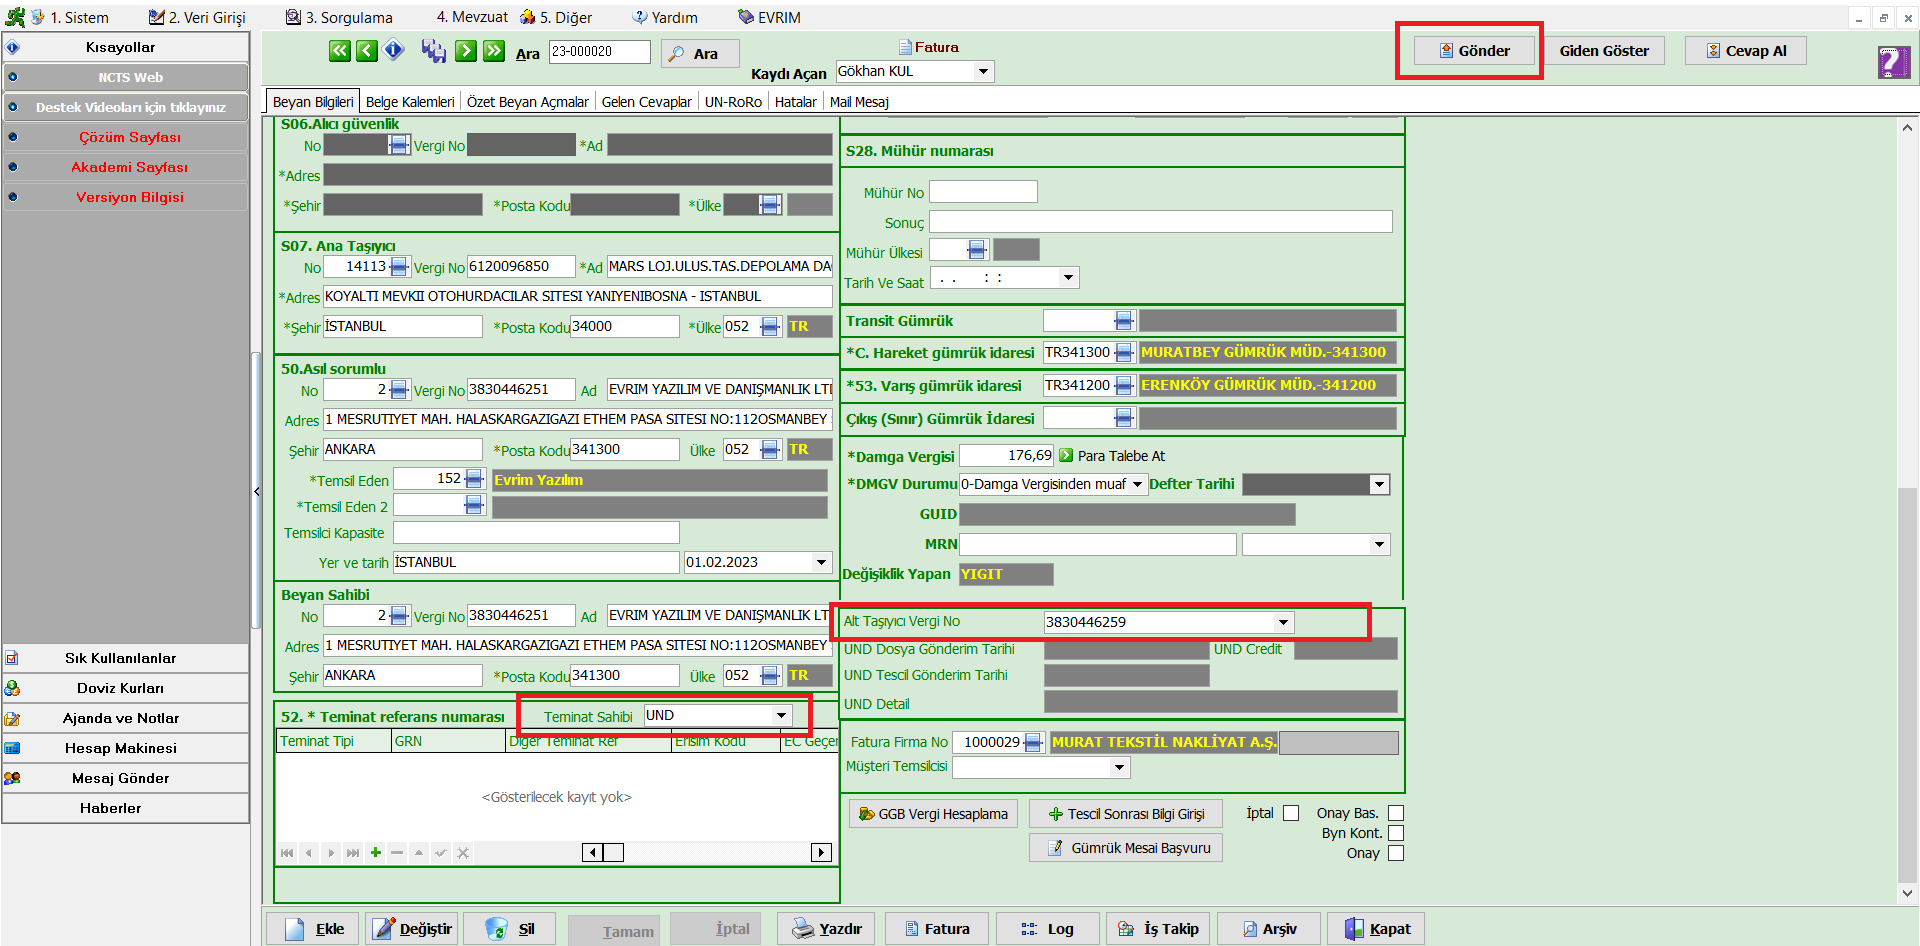
Task: Expand Yer ve tarih date 01.02.2023 dropdown
Action: (821, 563)
